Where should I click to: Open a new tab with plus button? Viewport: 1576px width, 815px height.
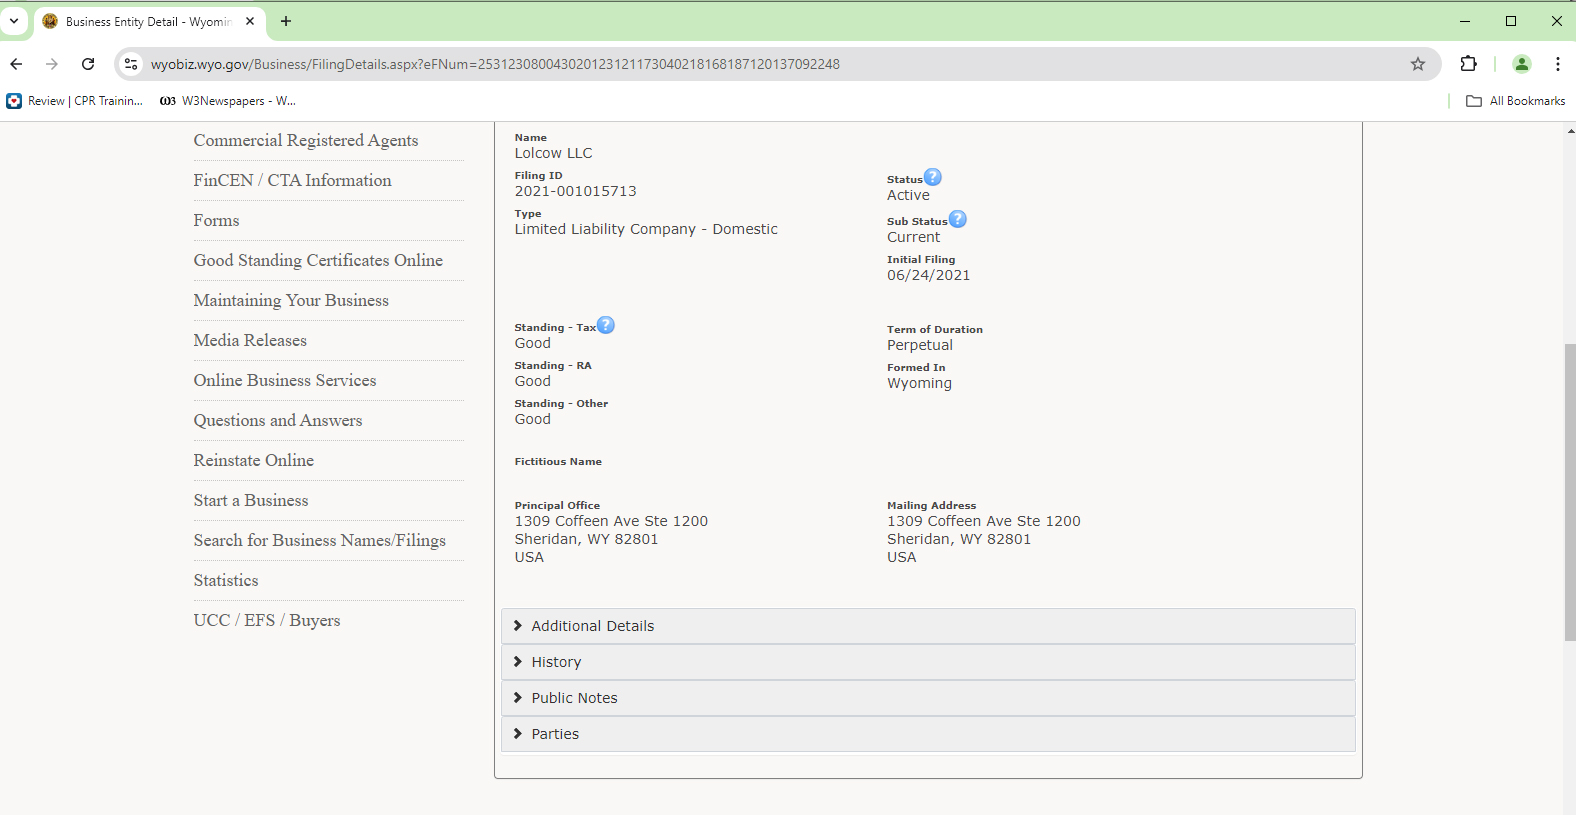(x=286, y=21)
